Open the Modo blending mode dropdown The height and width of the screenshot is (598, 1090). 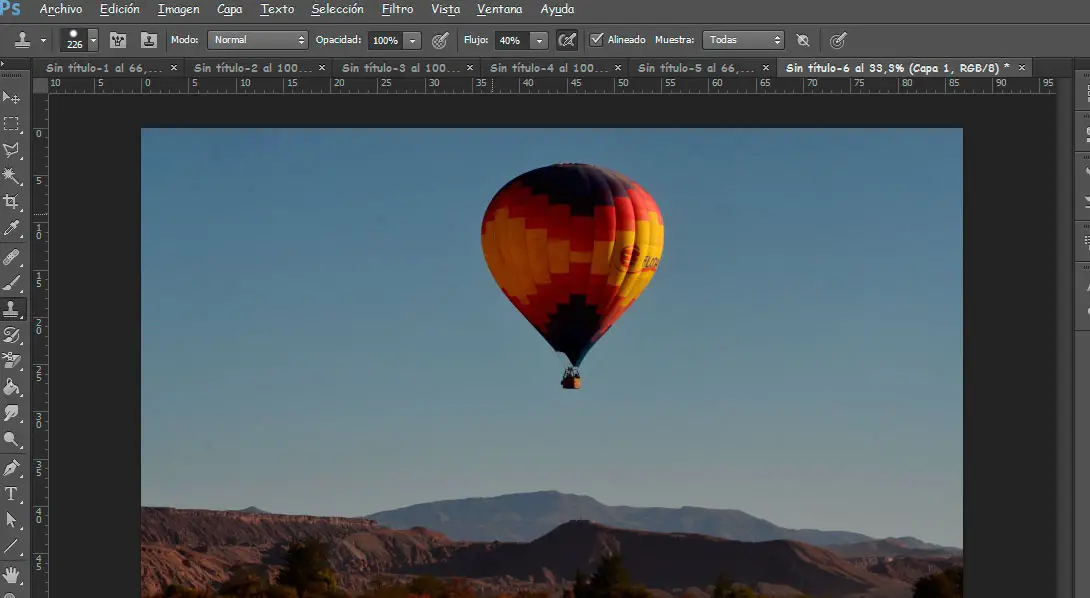258,40
